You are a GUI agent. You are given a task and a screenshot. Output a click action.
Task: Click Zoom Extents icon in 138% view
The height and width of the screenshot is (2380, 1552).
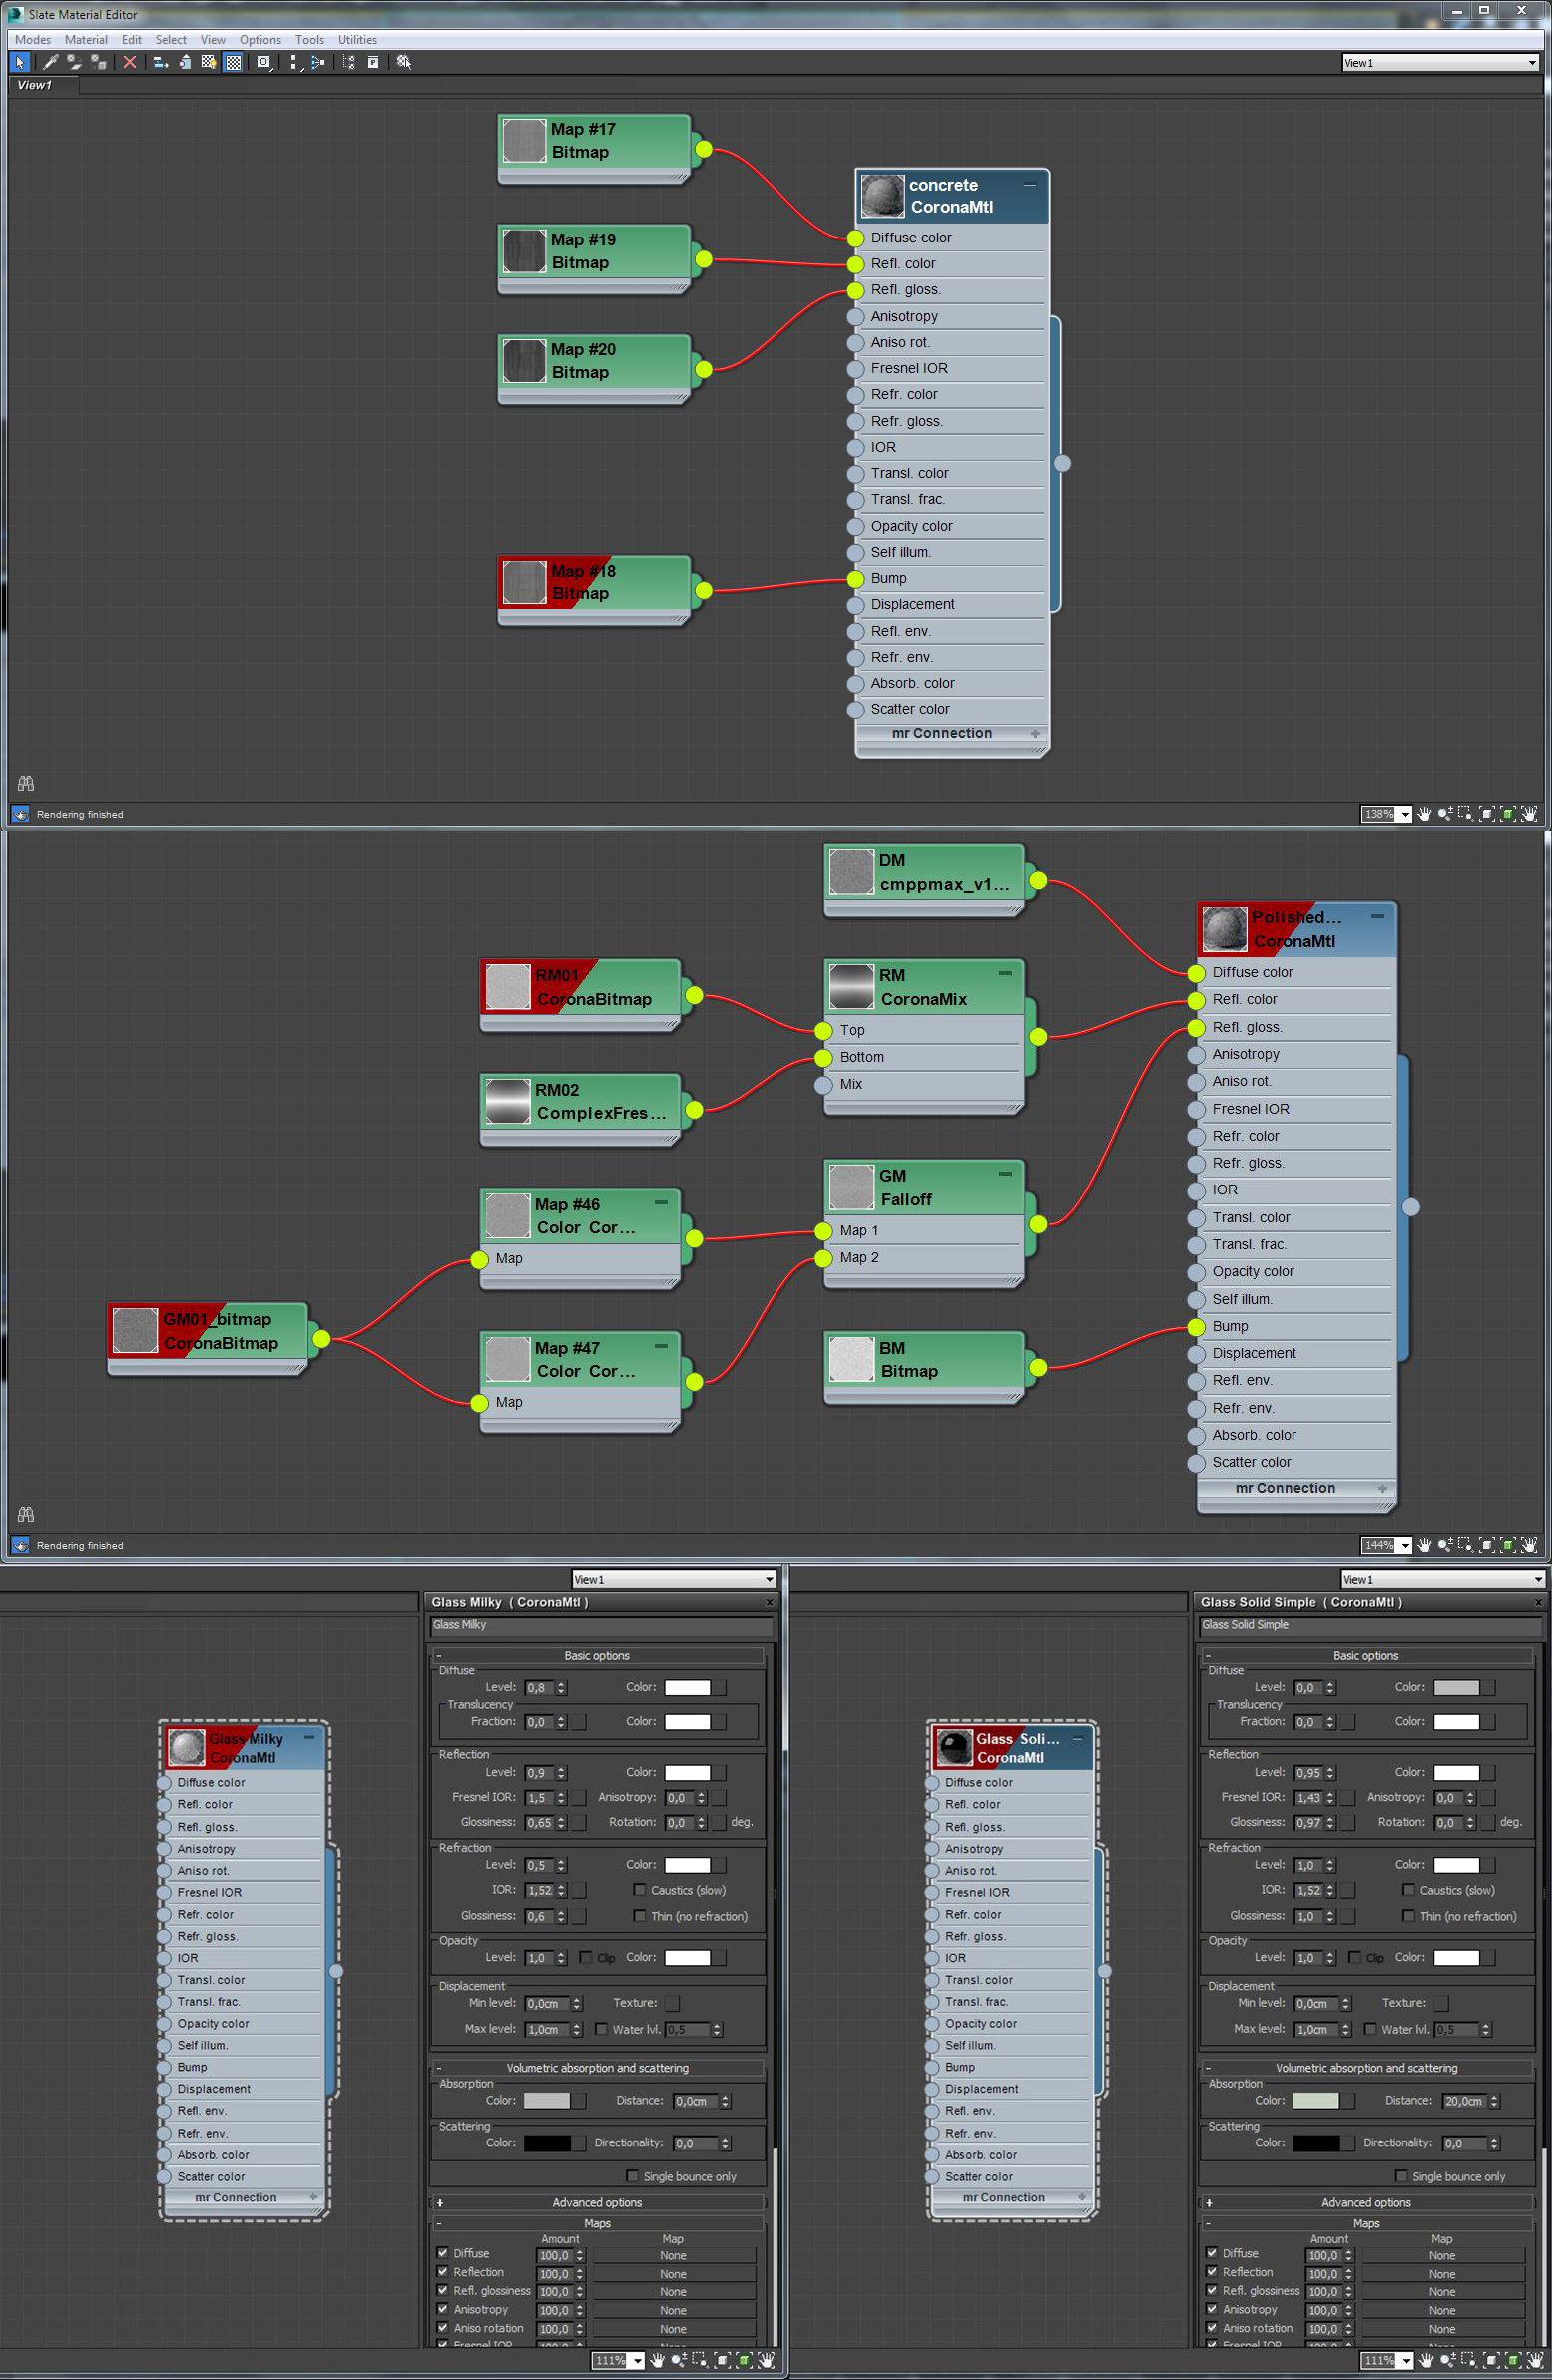point(1487,815)
